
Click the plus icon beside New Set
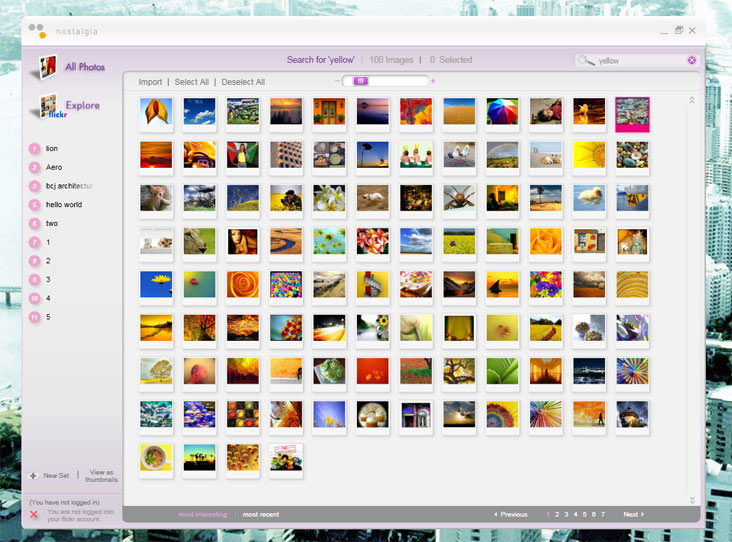click(34, 475)
